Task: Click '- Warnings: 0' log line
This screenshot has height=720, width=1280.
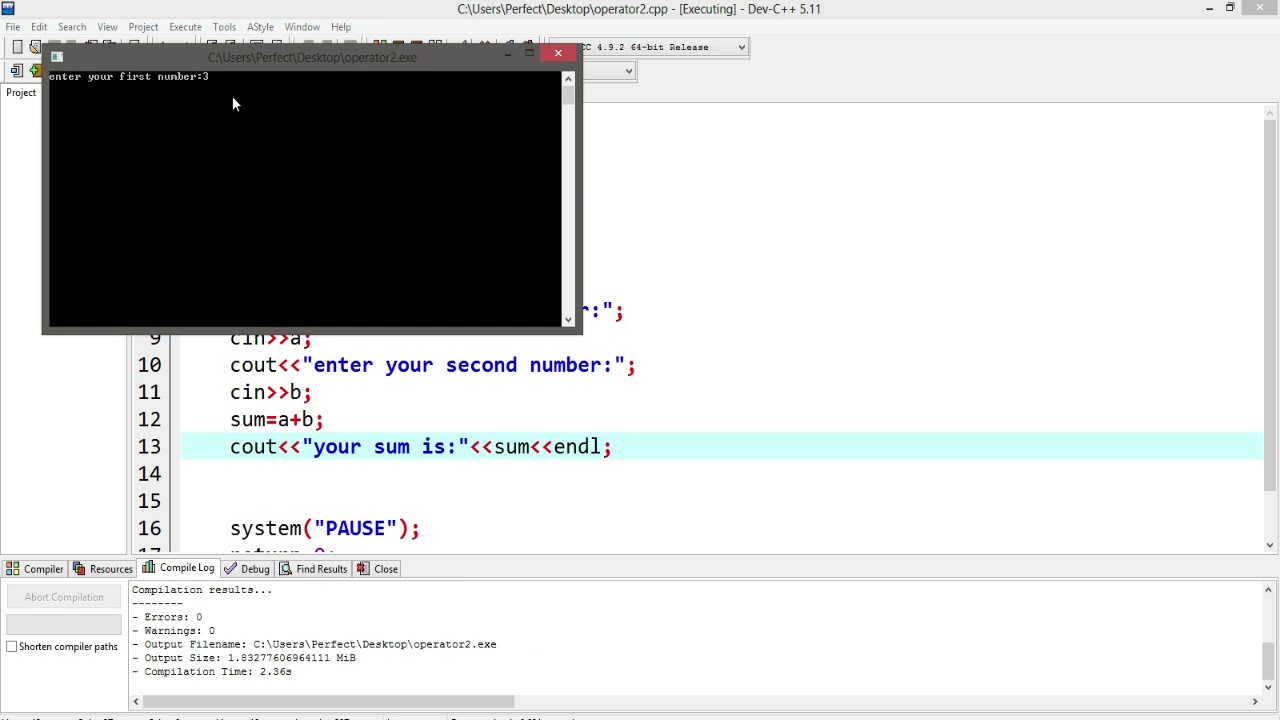Action: 173,631
